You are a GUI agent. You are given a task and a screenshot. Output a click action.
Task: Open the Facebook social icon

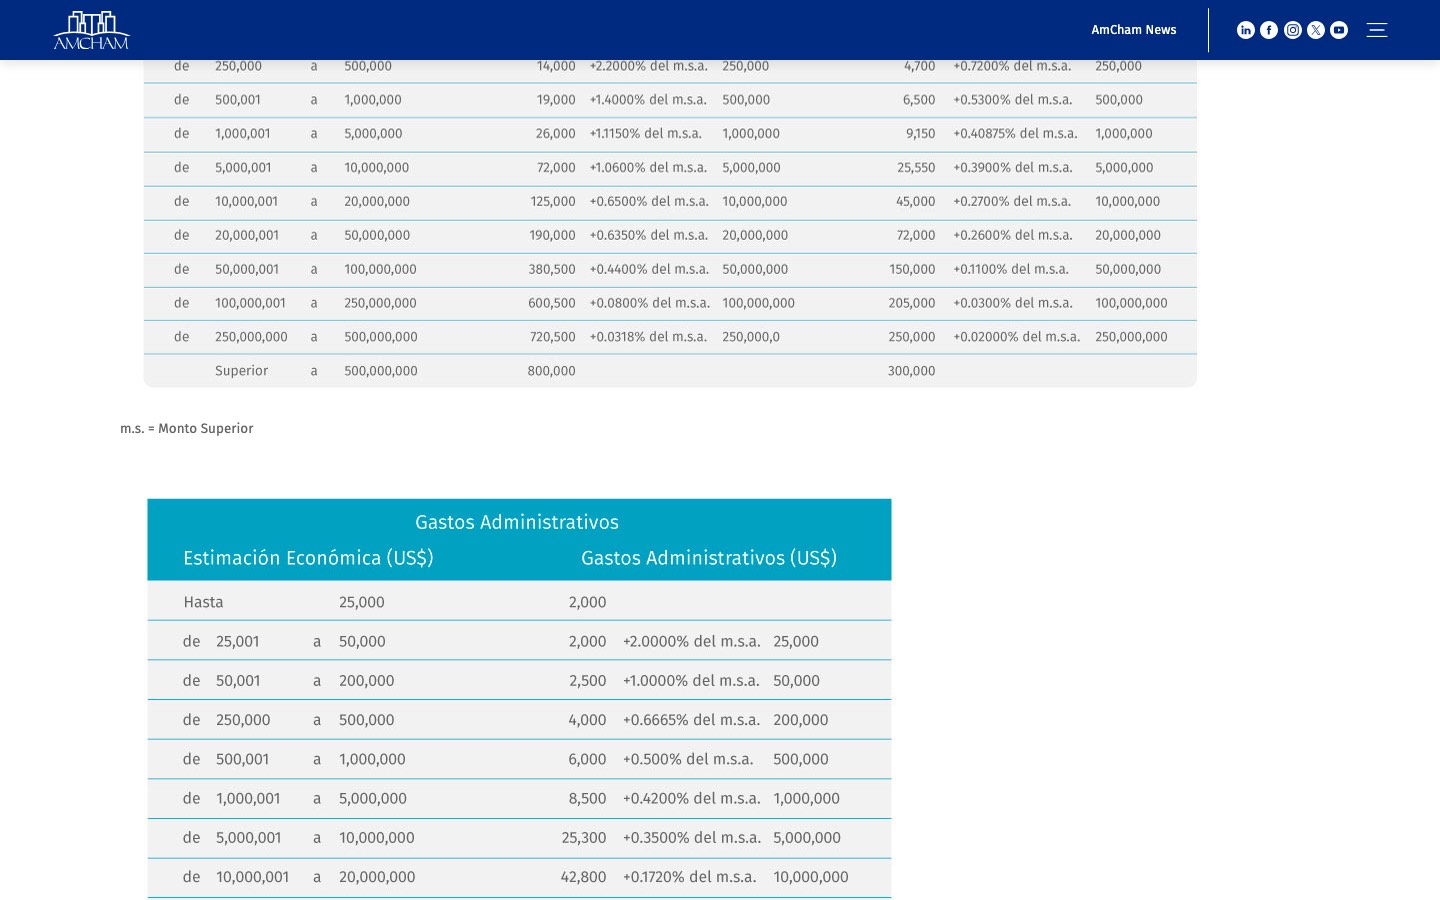click(1269, 30)
